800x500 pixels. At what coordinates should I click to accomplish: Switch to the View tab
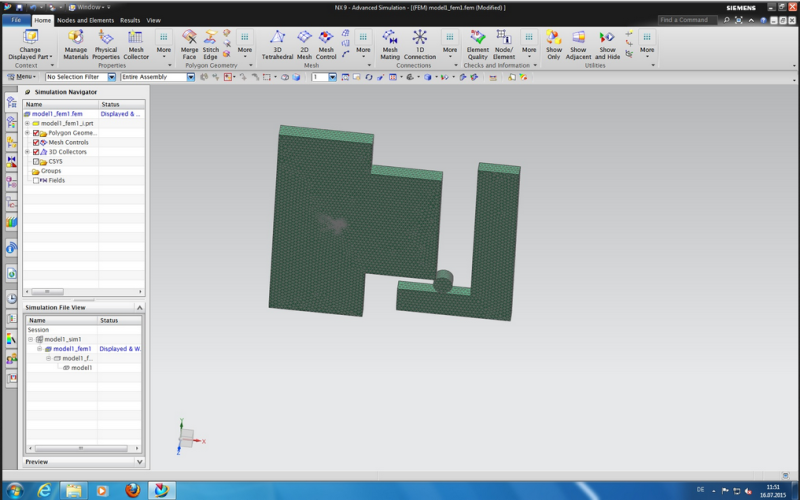pos(154,20)
